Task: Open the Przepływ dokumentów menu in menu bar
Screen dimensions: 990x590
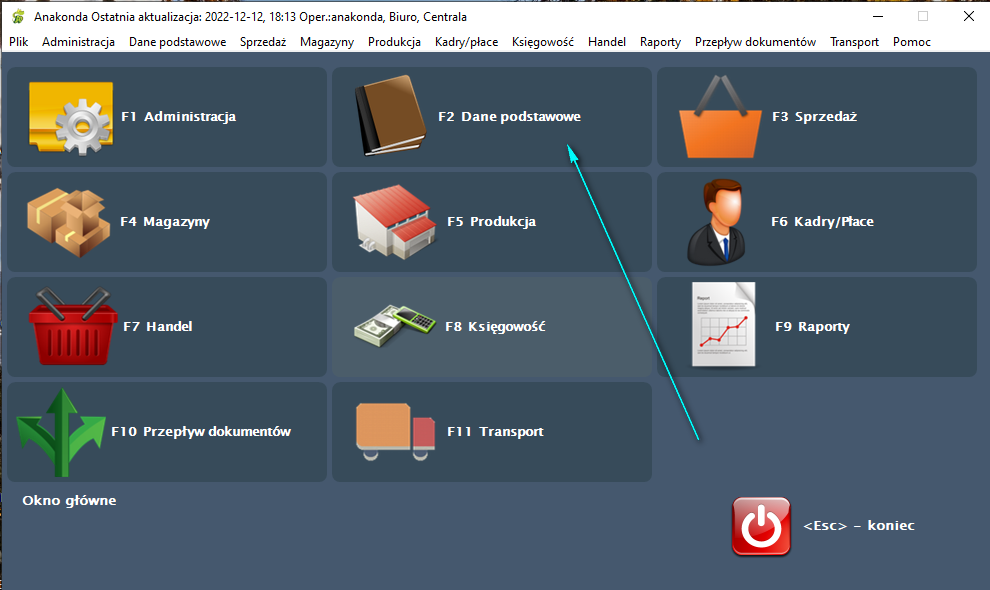Action: click(755, 42)
